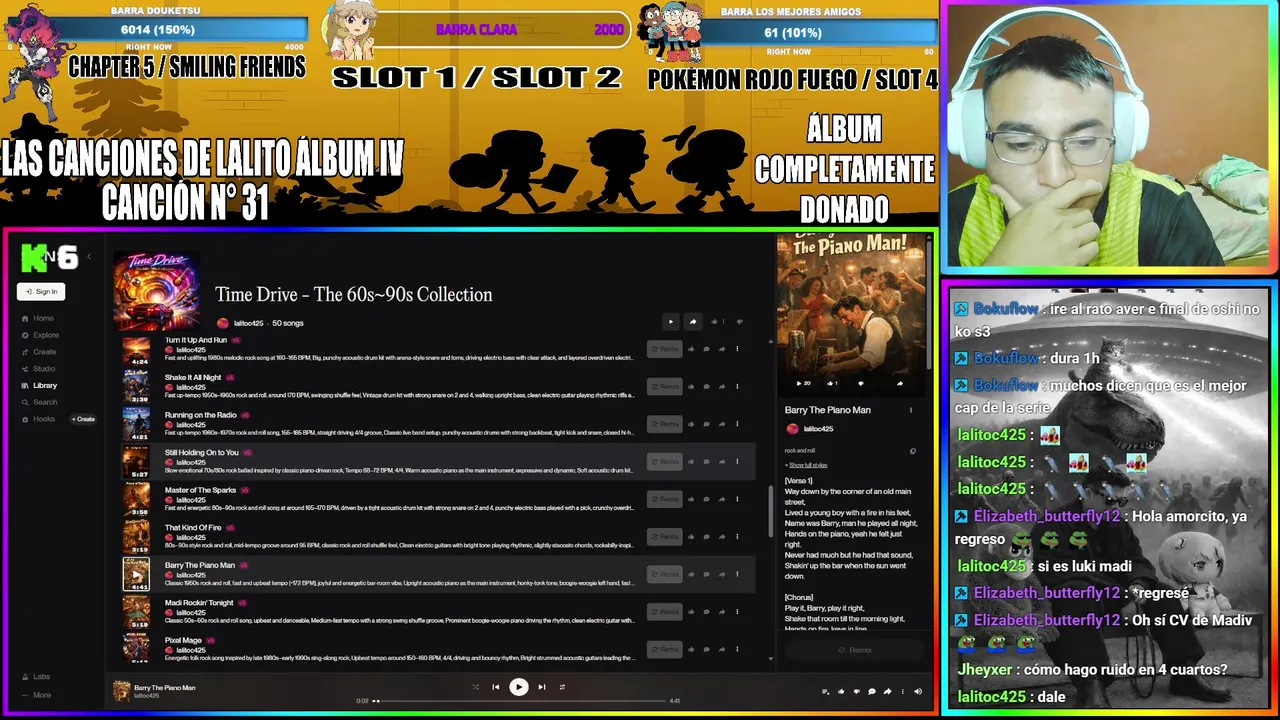Click the volume speaker icon
Viewport: 1280px width, 720px height.
(x=918, y=691)
